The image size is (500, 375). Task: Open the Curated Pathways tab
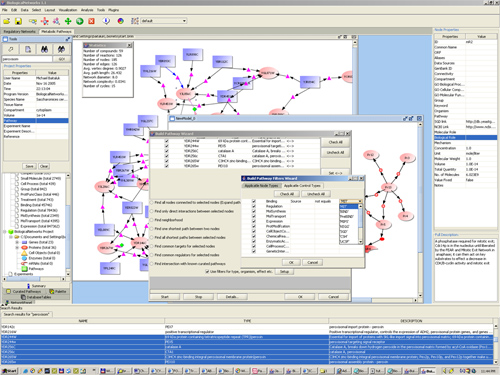24,291
